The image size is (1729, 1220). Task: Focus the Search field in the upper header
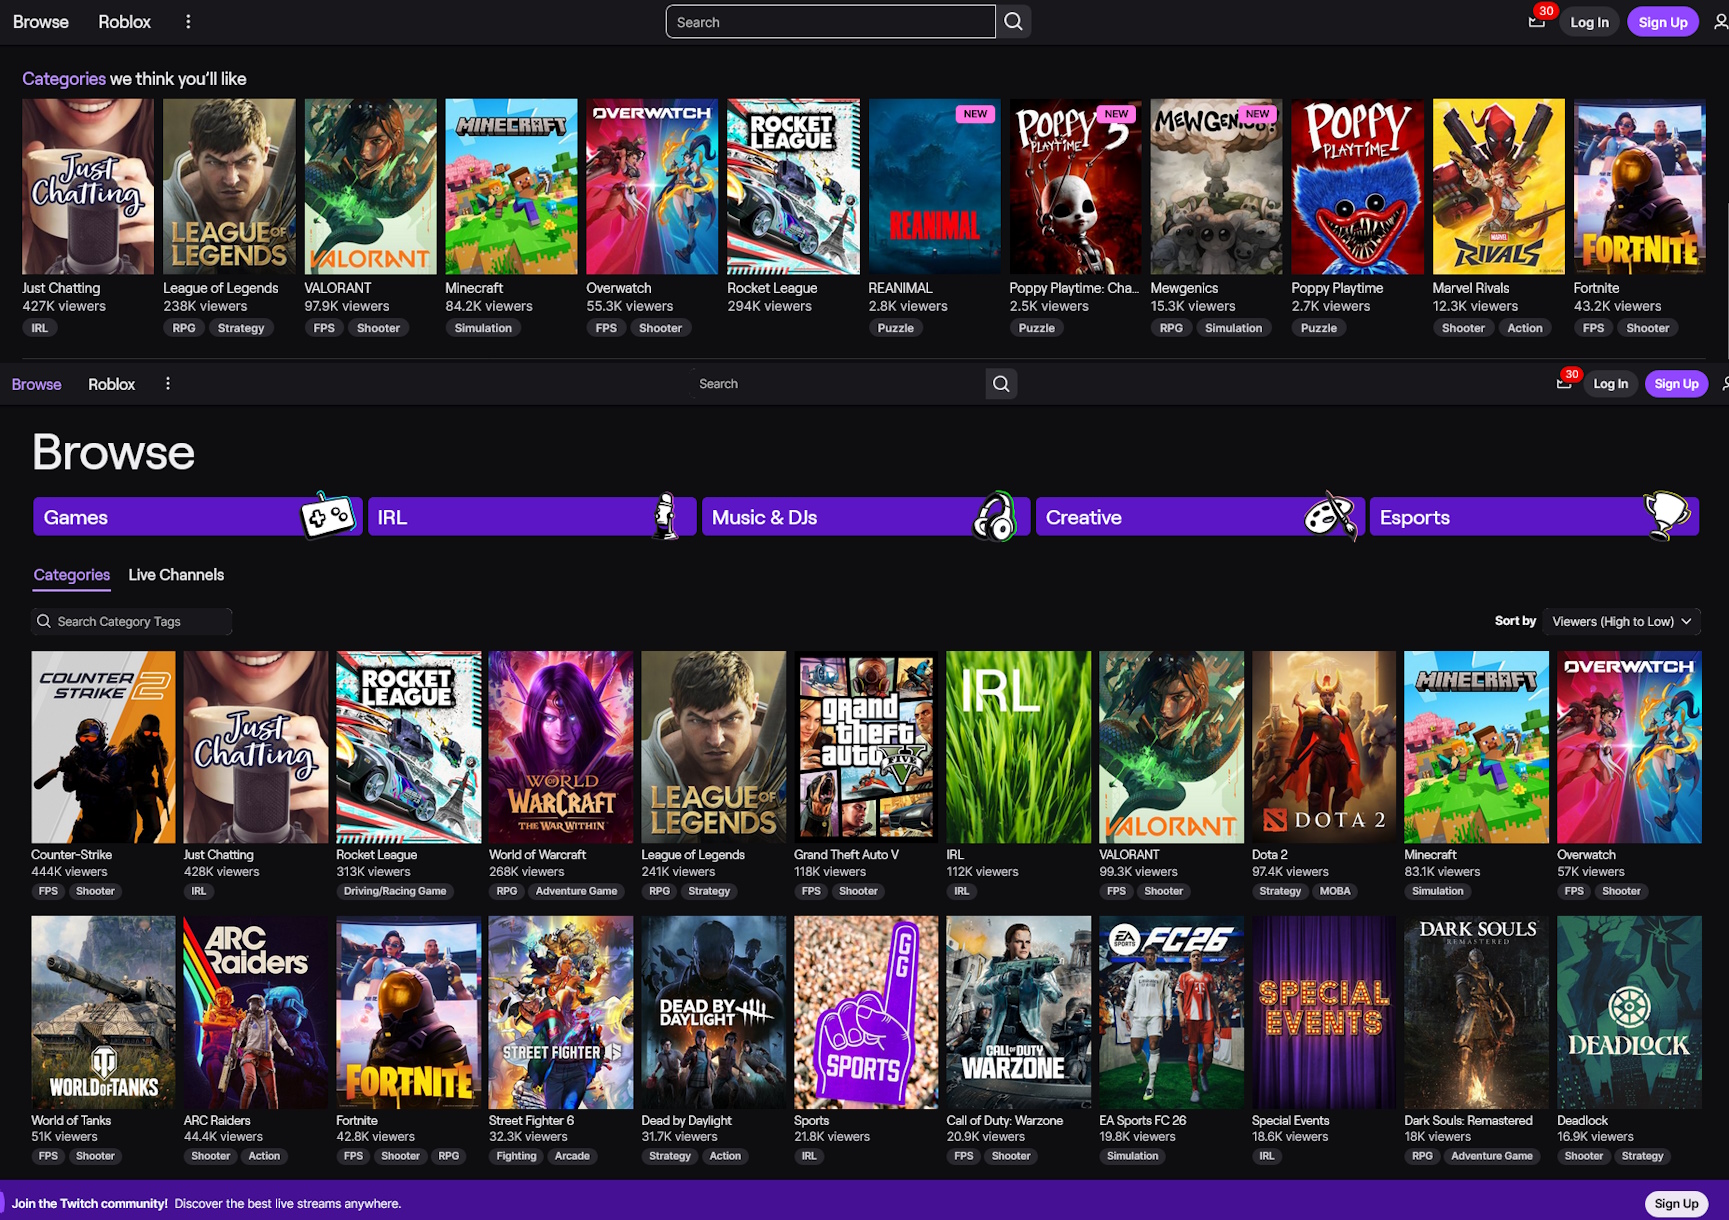(x=831, y=22)
